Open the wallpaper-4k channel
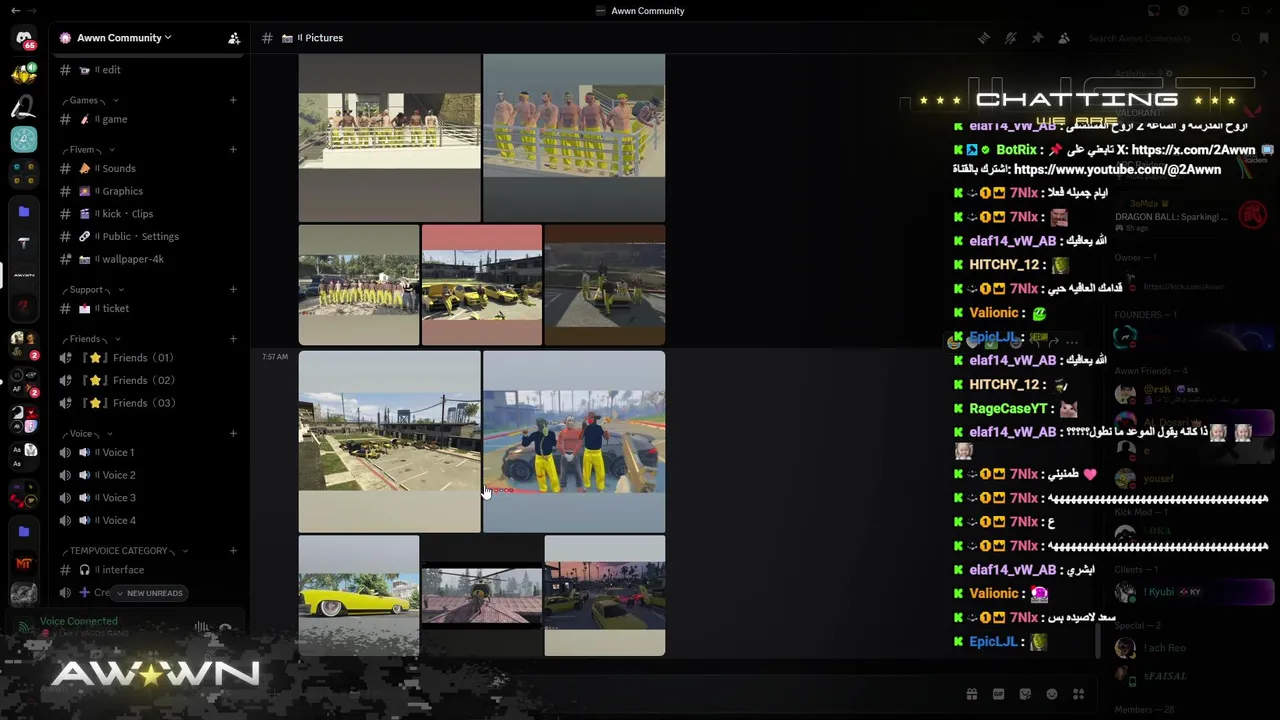 click(150, 259)
